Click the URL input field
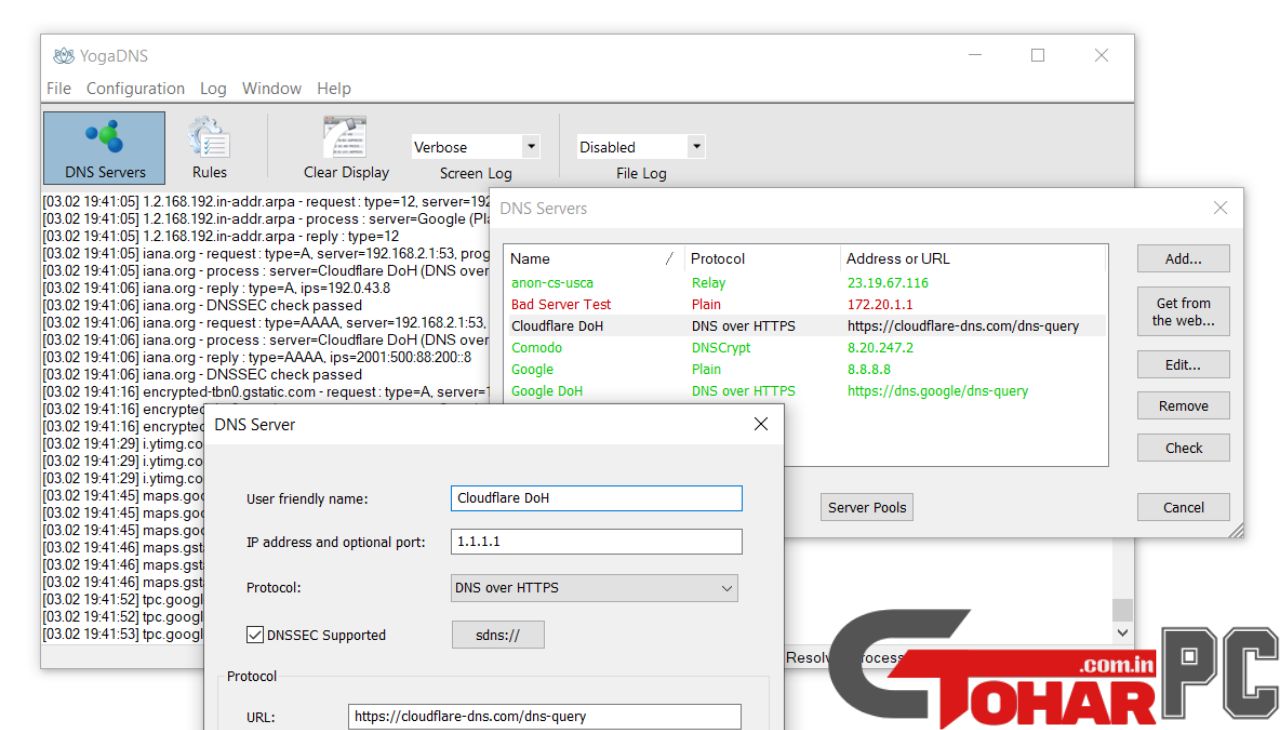 [546, 716]
